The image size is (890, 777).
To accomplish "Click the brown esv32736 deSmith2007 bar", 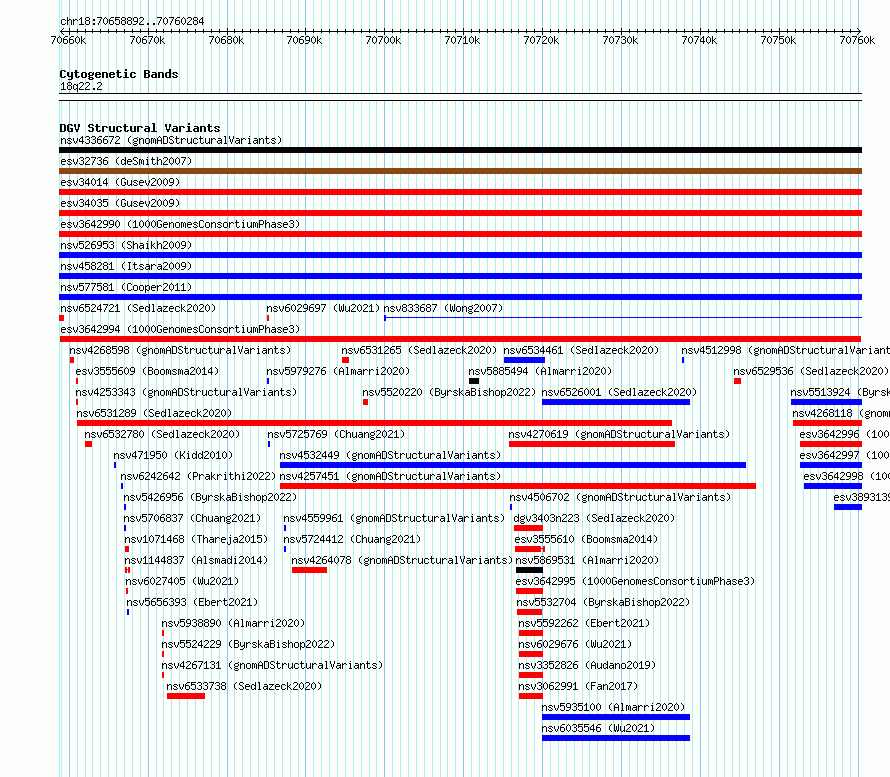I will click(460, 171).
